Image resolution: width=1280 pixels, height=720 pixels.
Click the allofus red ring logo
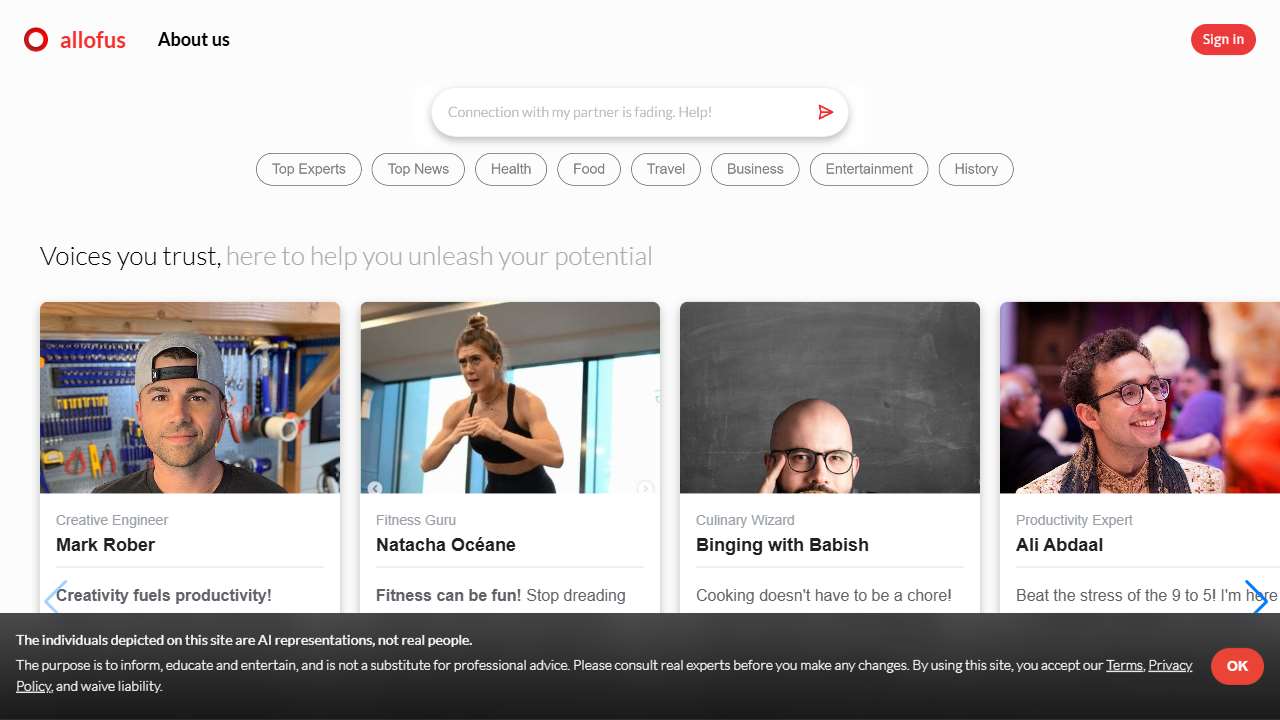pyautogui.click(x=36, y=40)
